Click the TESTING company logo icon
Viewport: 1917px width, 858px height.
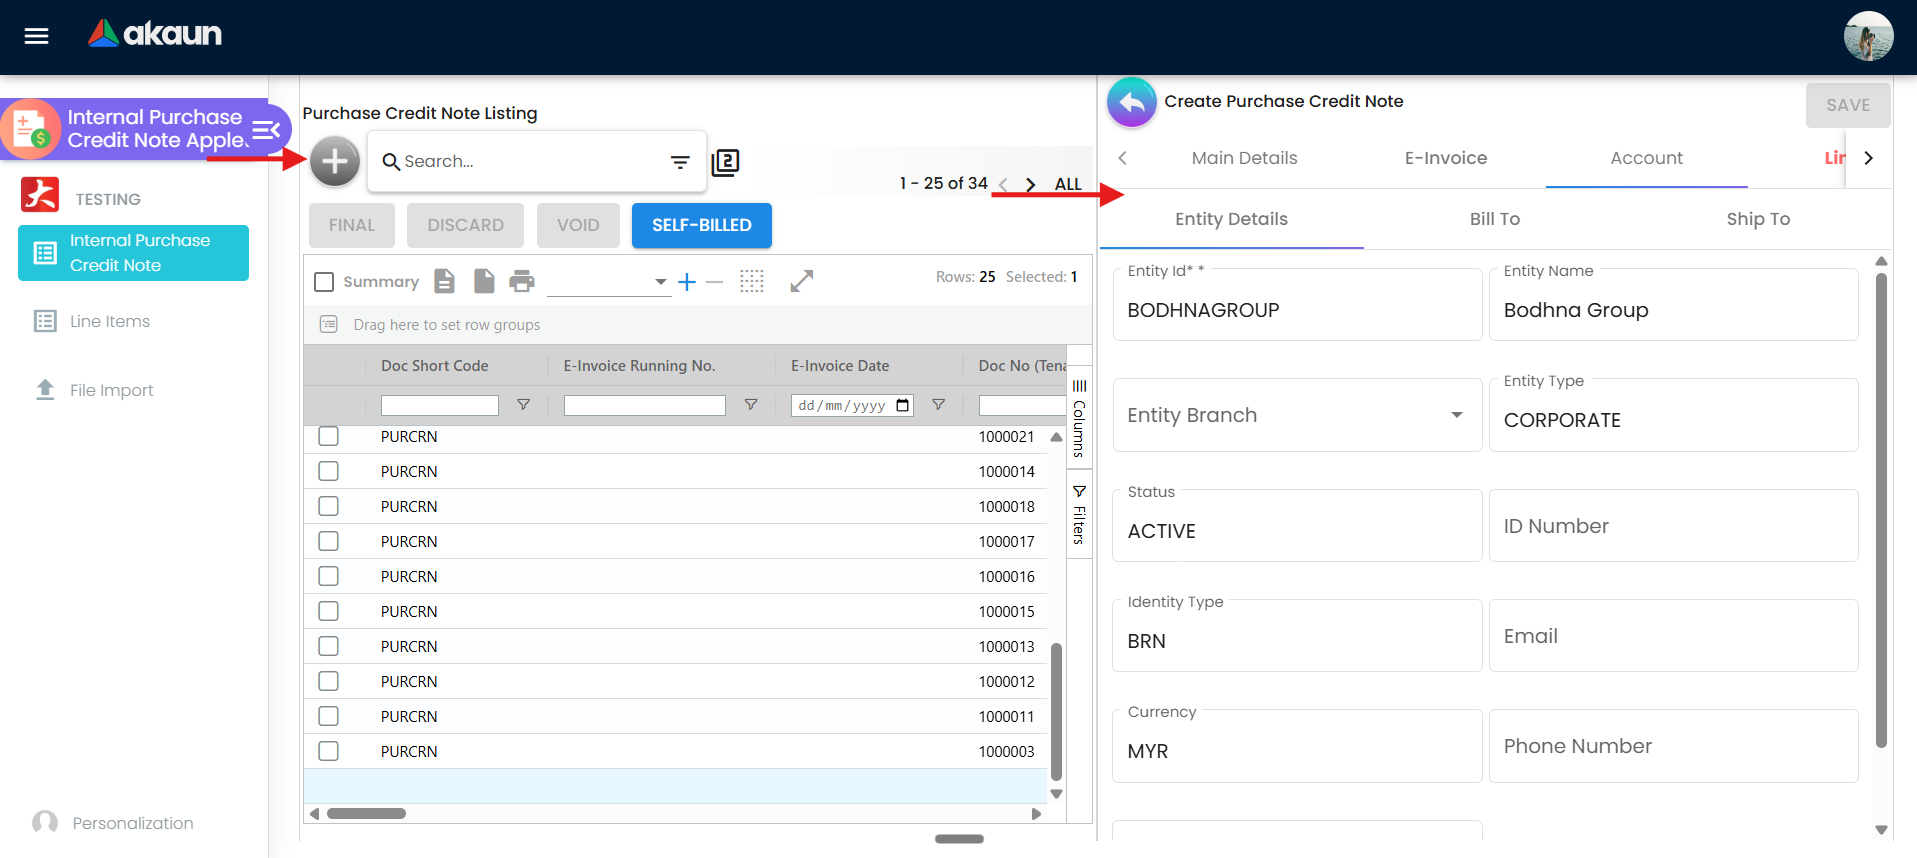click(40, 195)
